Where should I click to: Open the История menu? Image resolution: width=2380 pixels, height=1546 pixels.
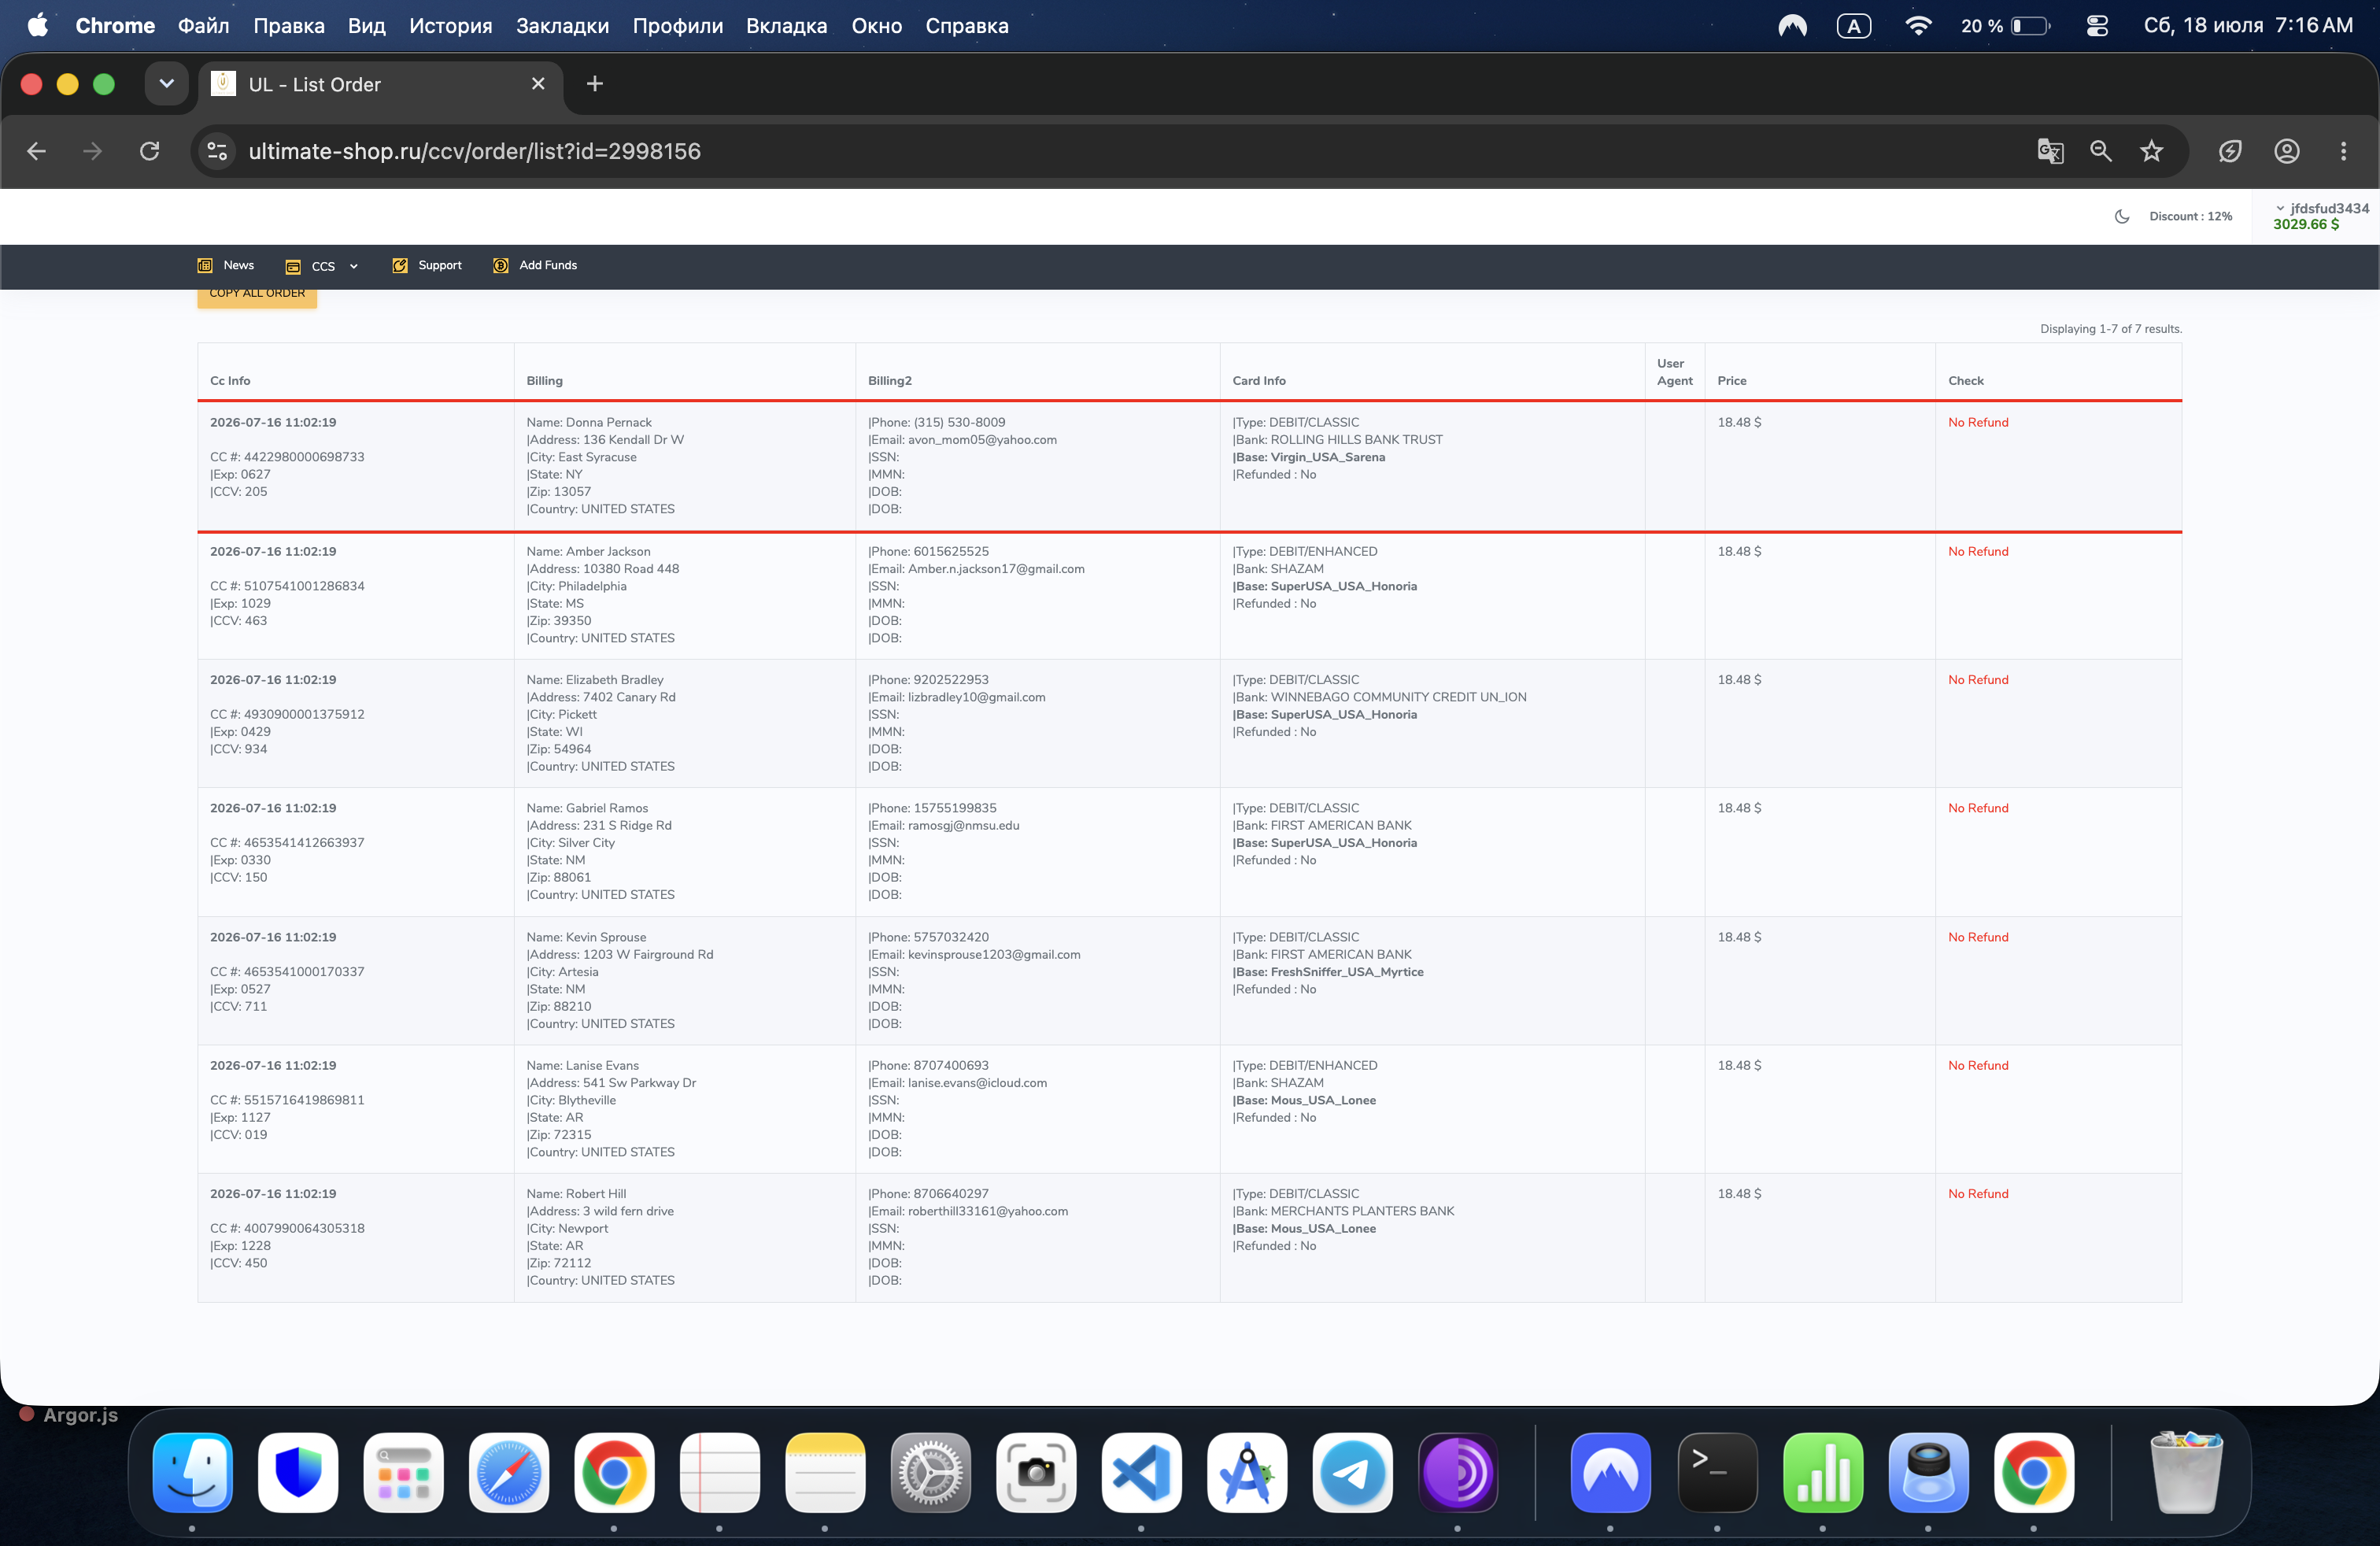(x=451, y=26)
